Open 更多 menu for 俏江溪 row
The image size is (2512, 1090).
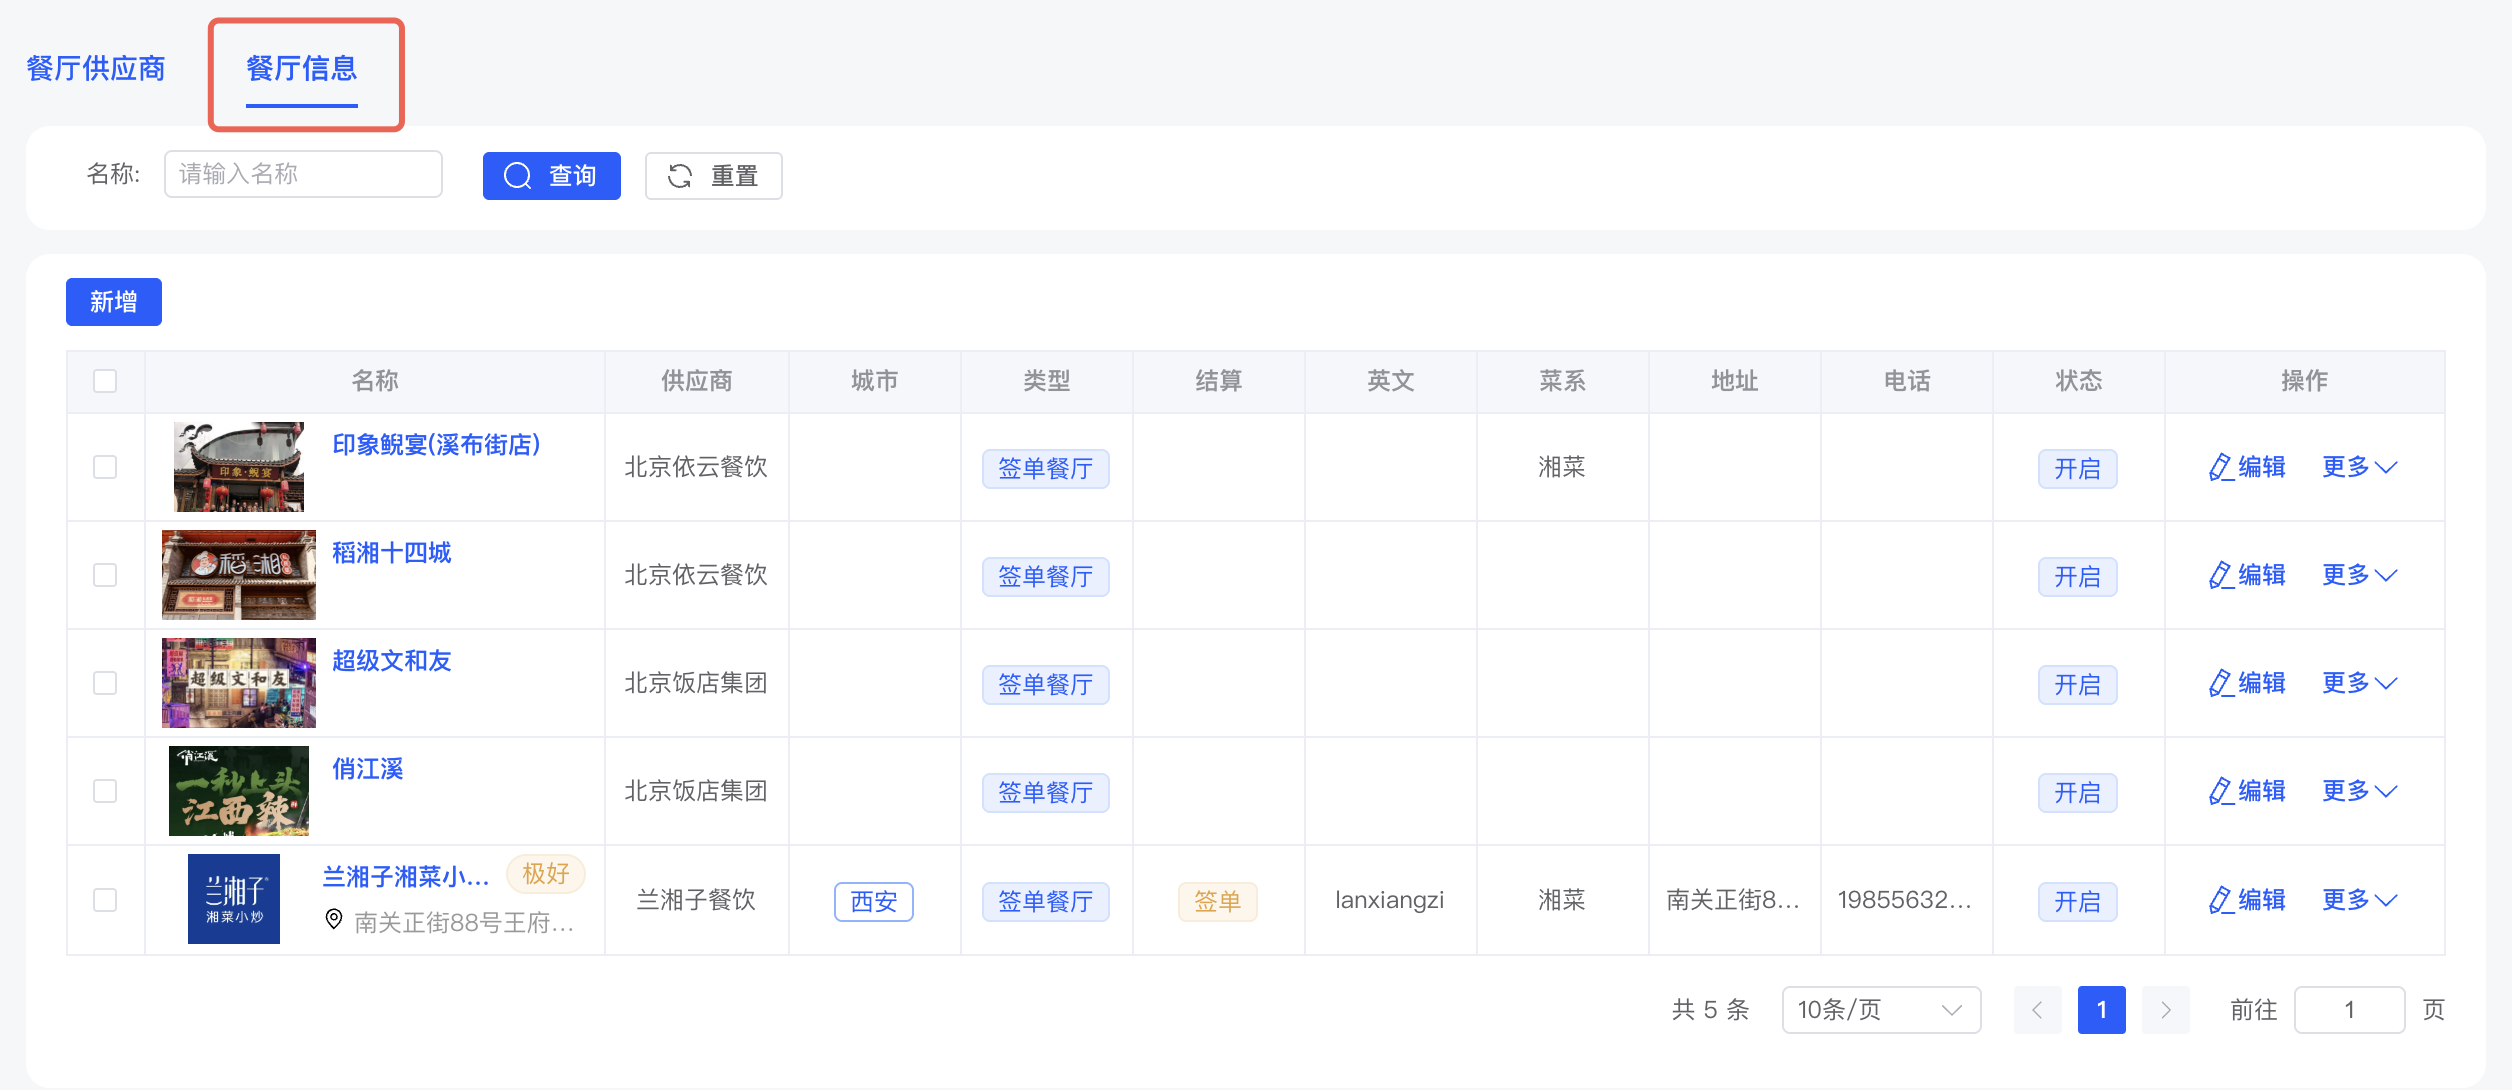(2358, 791)
